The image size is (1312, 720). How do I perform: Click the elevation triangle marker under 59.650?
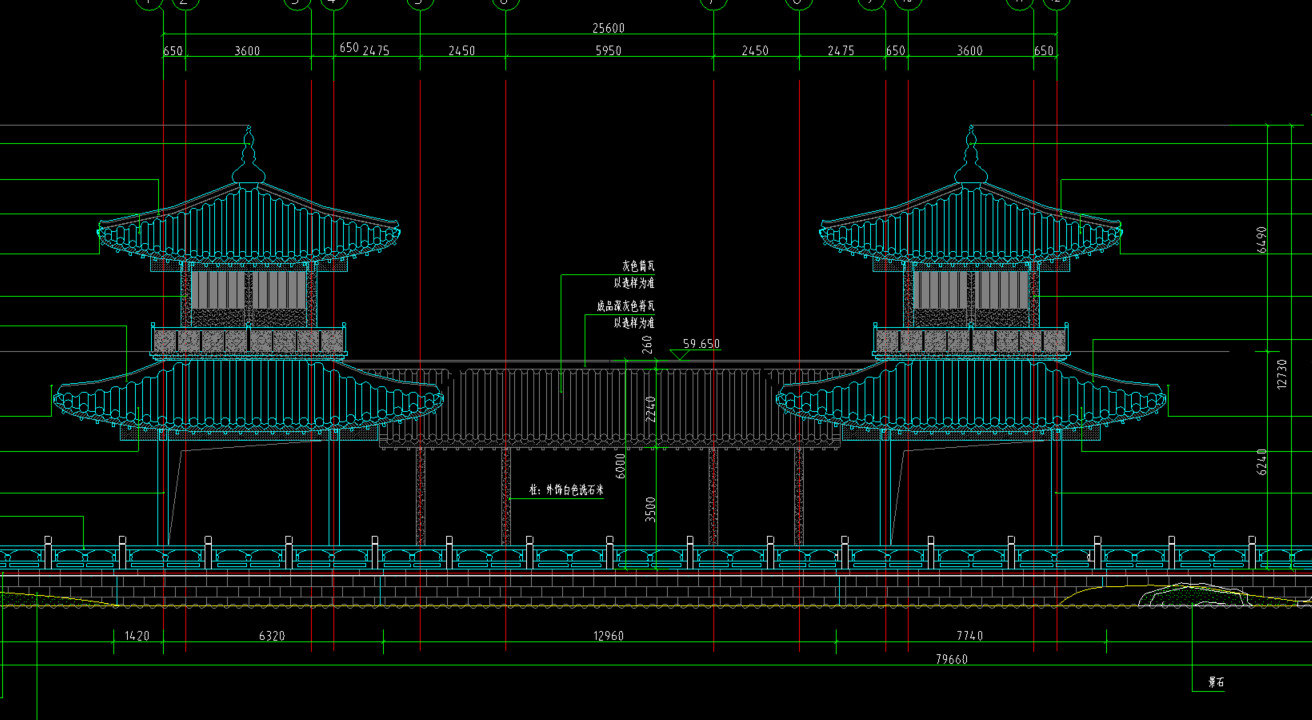coord(680,355)
